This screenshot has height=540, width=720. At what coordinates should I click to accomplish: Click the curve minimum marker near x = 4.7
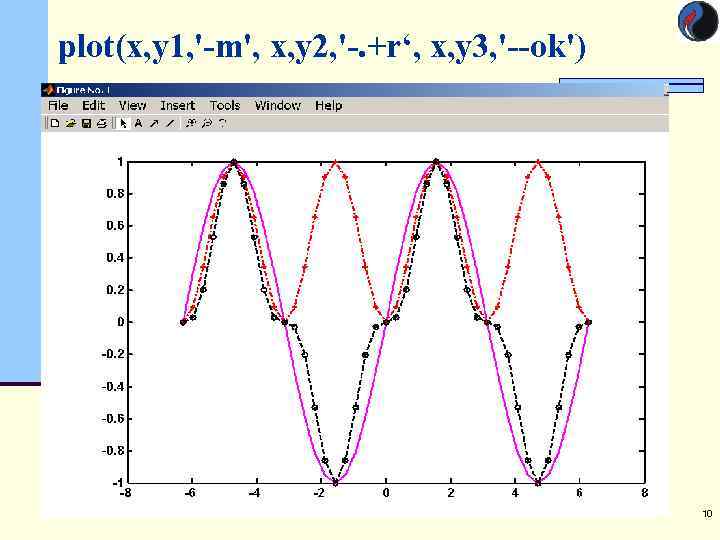(x=538, y=483)
